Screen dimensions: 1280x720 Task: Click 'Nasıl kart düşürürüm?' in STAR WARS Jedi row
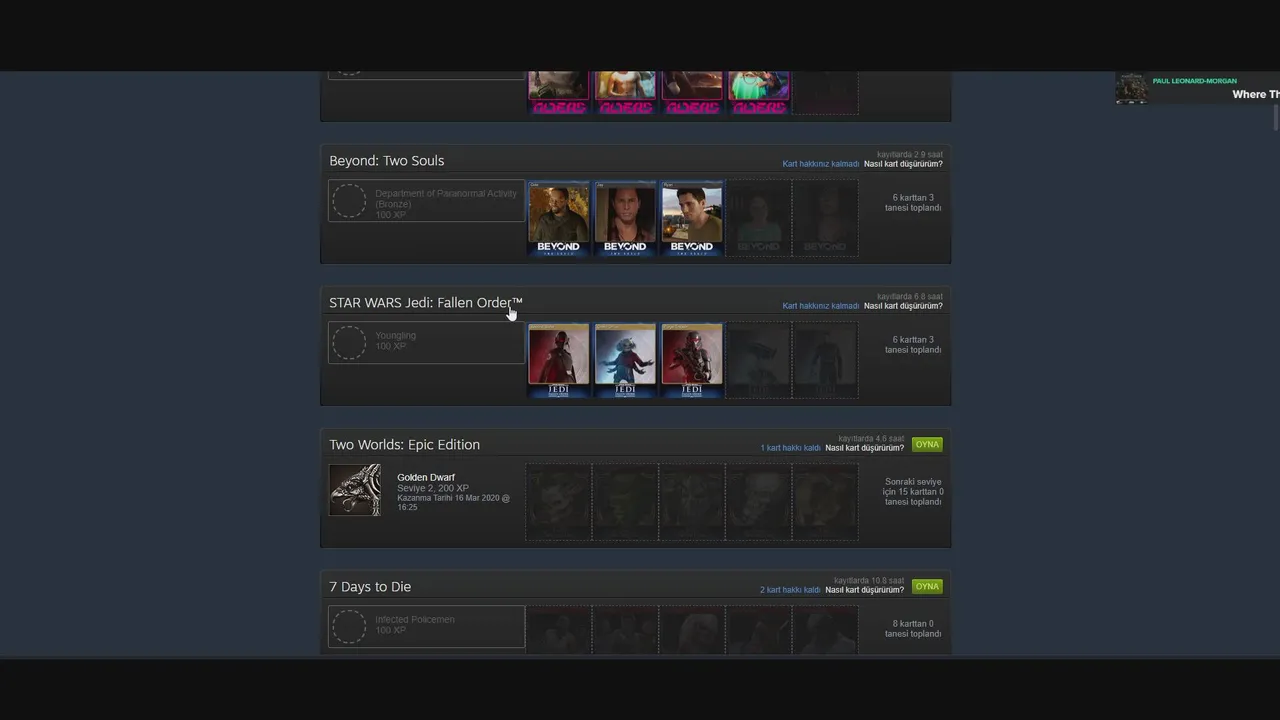pos(903,306)
